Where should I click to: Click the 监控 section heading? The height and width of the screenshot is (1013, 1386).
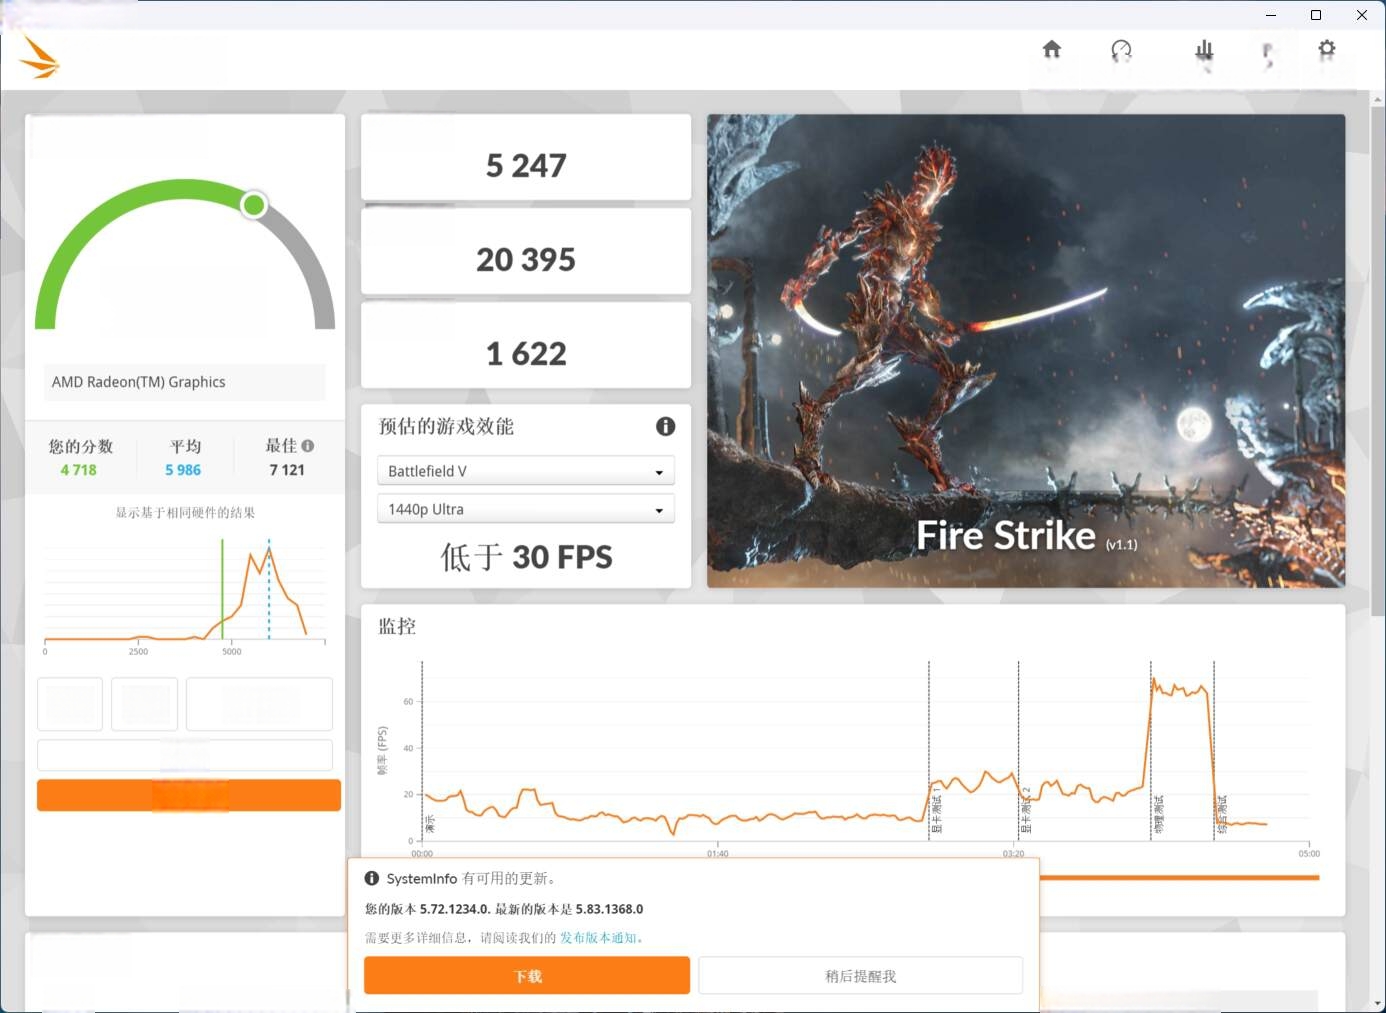point(397,626)
